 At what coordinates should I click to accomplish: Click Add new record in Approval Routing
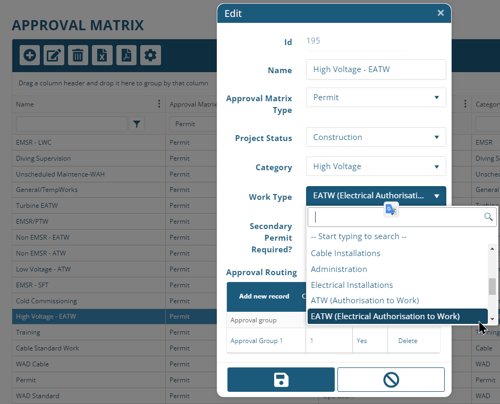point(264,296)
